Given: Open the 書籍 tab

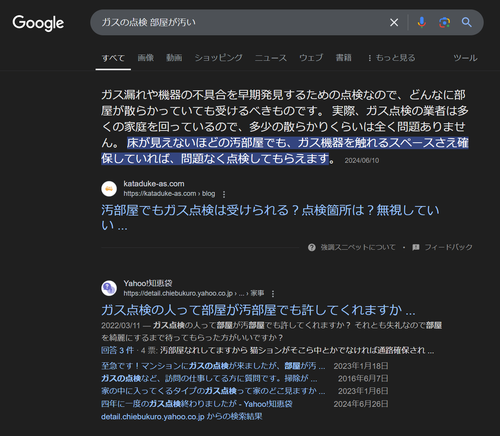Looking at the screenshot, I should pyautogui.click(x=343, y=58).
